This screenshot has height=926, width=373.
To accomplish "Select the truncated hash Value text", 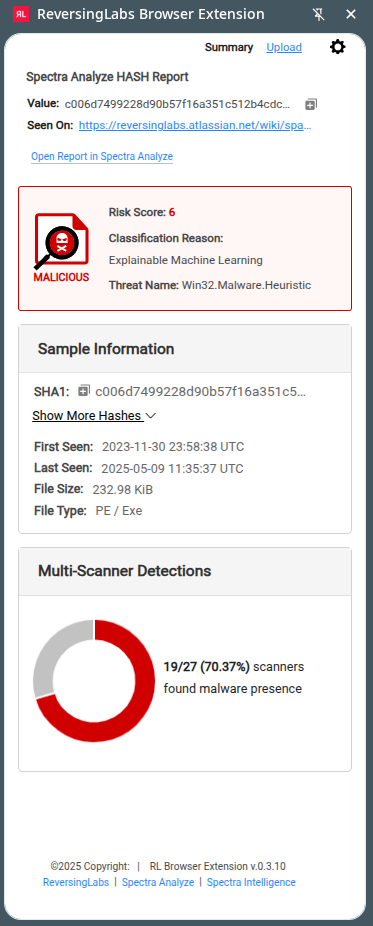I will [178, 105].
